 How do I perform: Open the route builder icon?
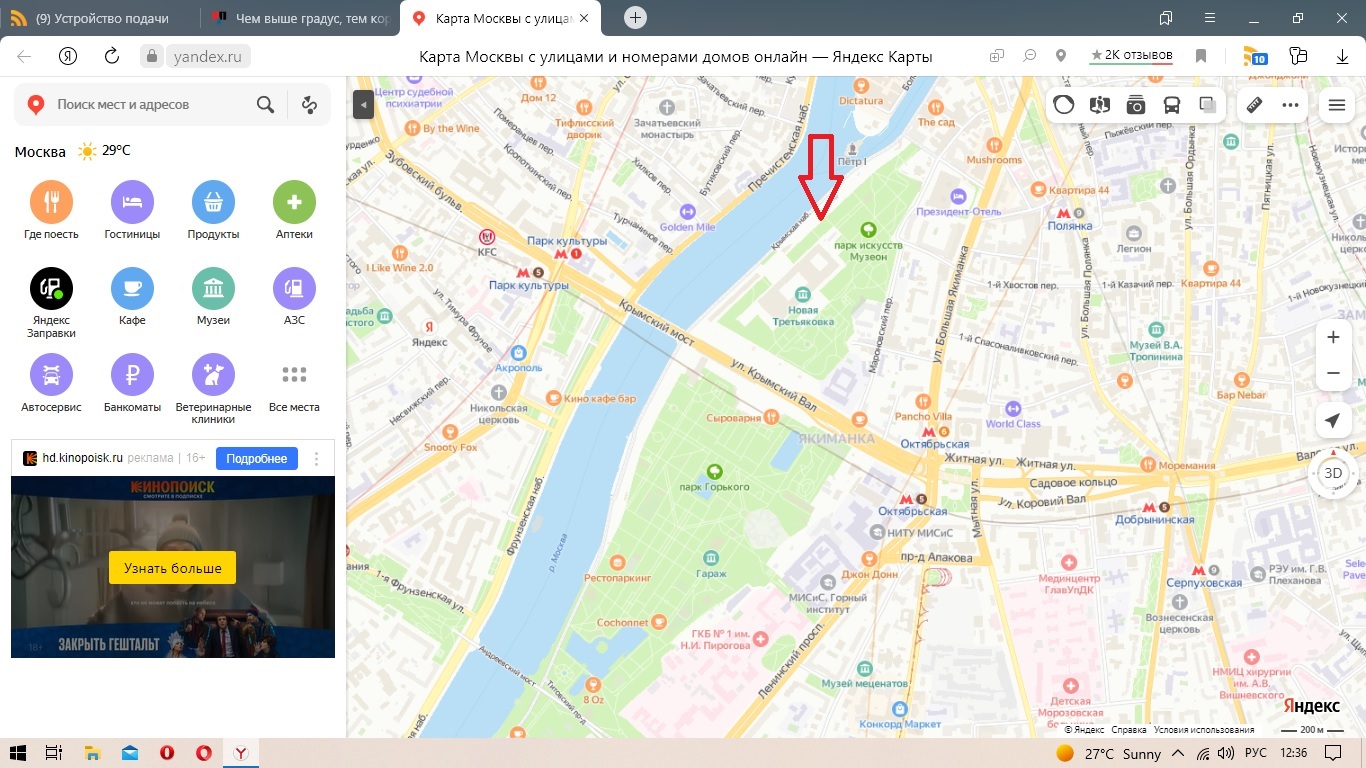pos(309,104)
